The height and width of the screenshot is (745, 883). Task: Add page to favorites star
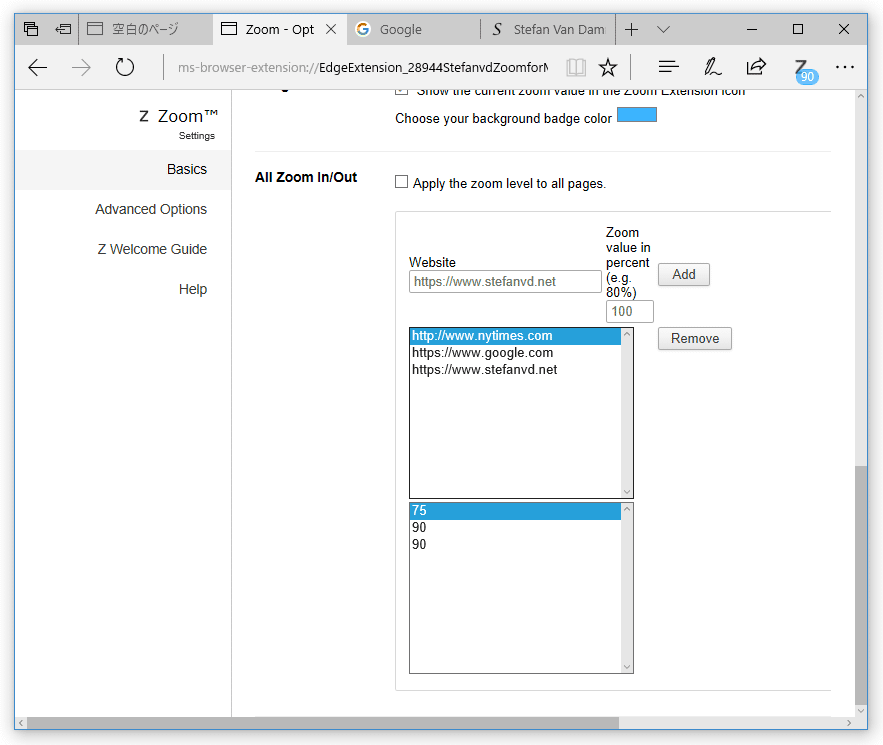click(x=608, y=68)
